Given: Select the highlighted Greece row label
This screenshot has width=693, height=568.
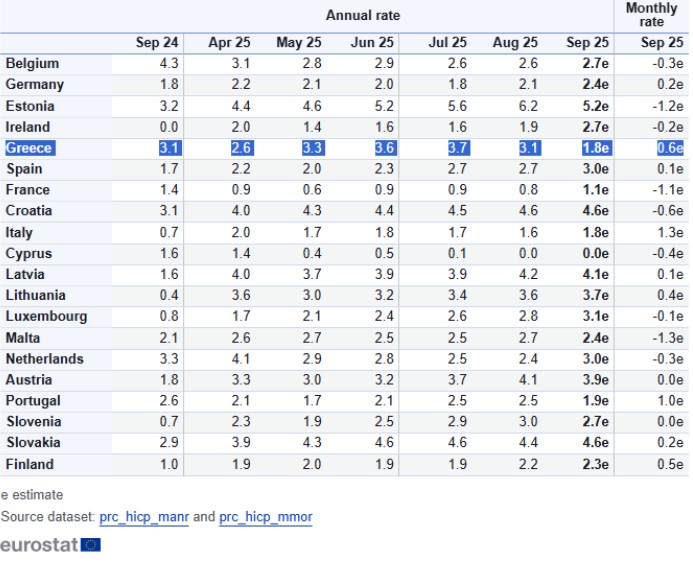Looking at the screenshot, I should coord(29,148).
